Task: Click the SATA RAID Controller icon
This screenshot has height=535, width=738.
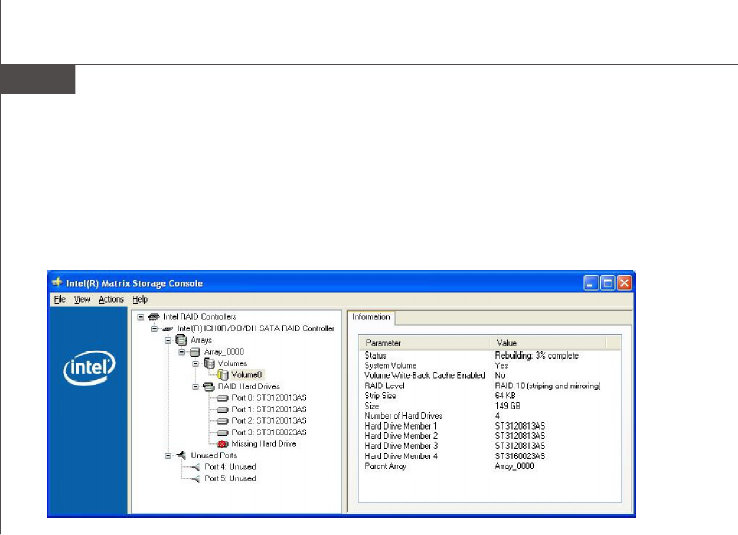Action: (168, 328)
